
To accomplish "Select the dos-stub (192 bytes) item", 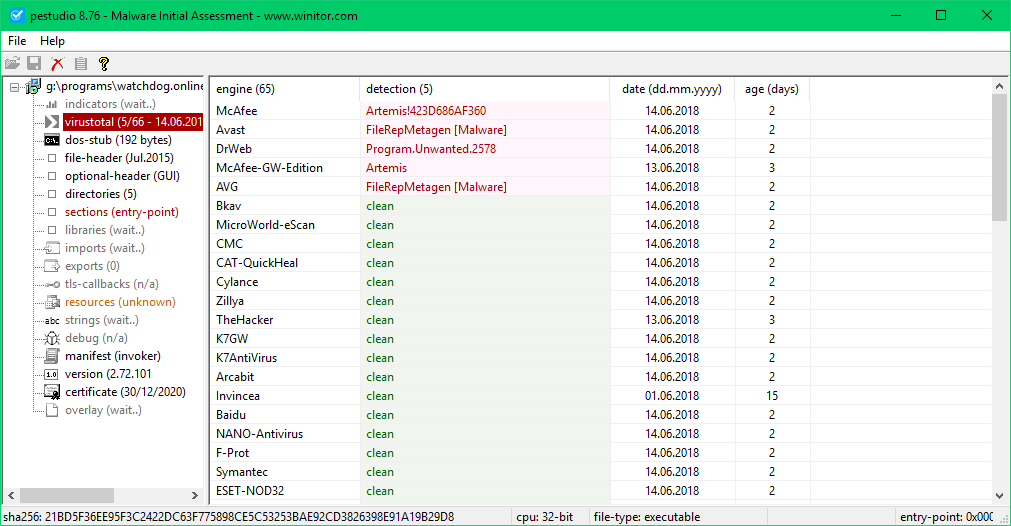I will (x=118, y=140).
